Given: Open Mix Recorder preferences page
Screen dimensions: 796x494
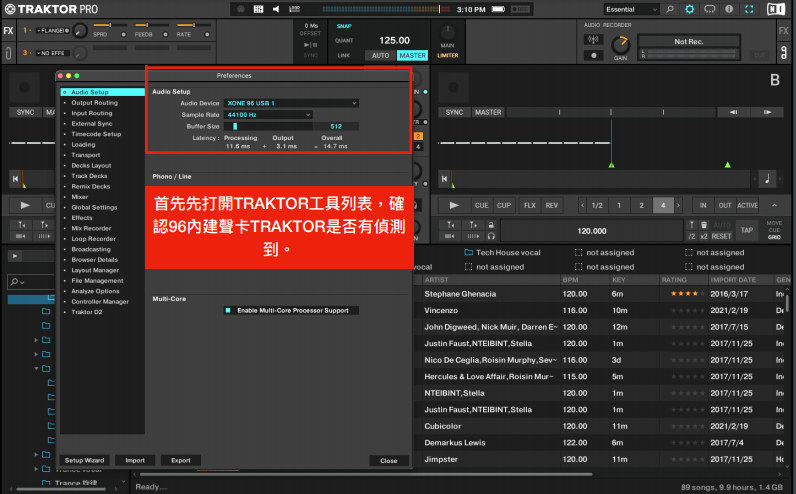Looking at the screenshot, I should coord(91,228).
